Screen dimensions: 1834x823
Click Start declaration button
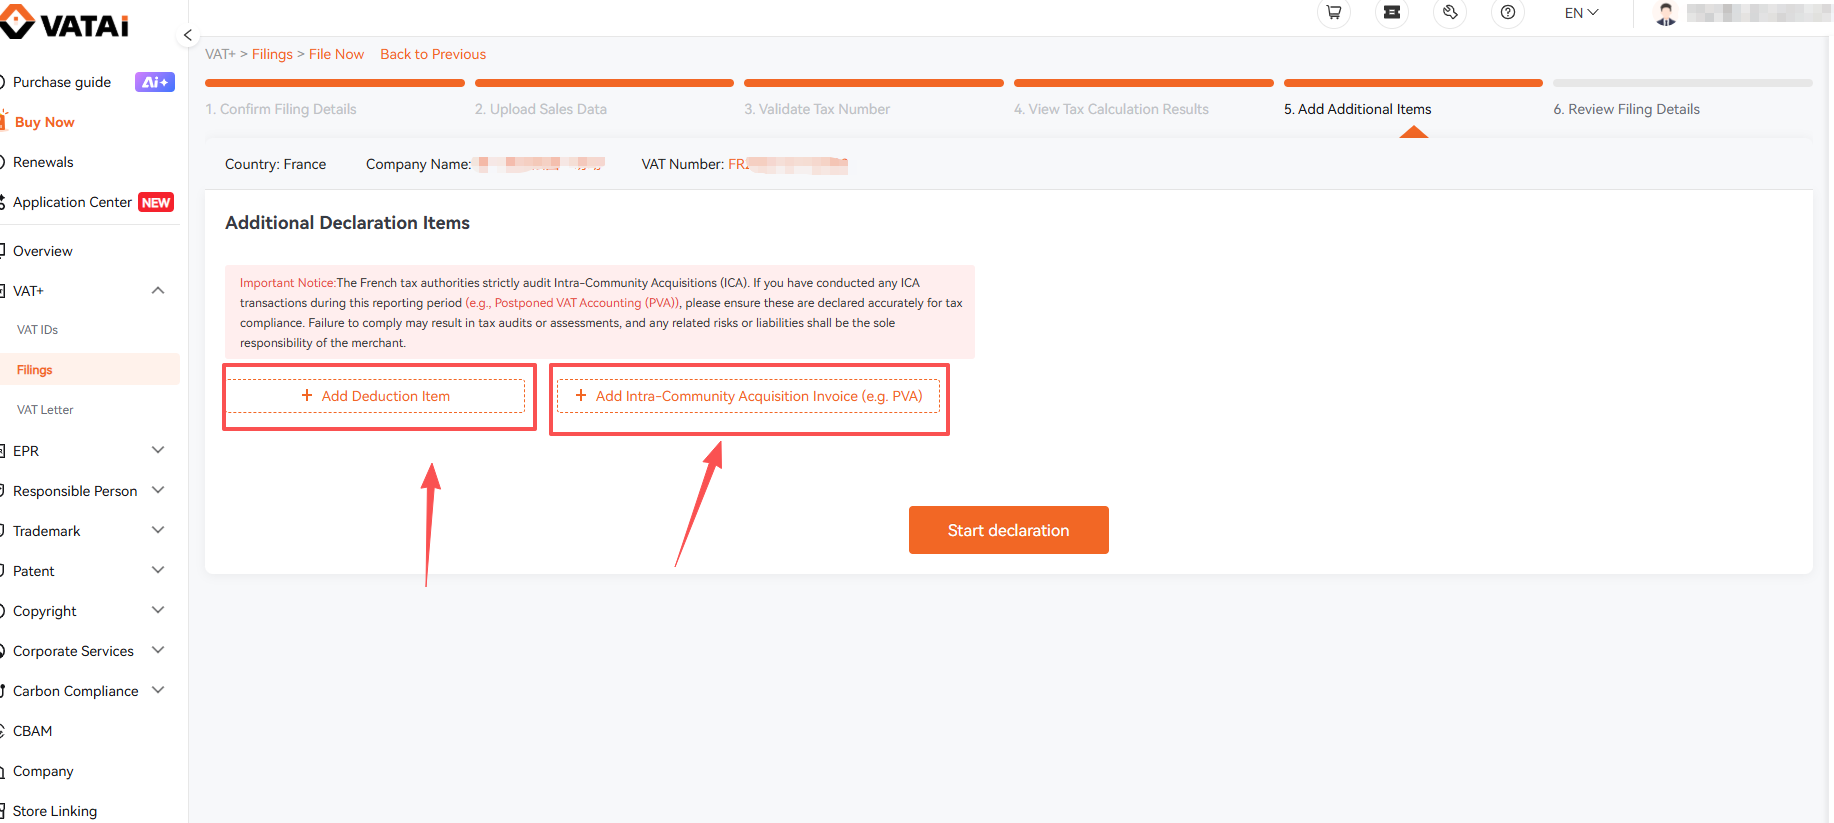(1008, 530)
